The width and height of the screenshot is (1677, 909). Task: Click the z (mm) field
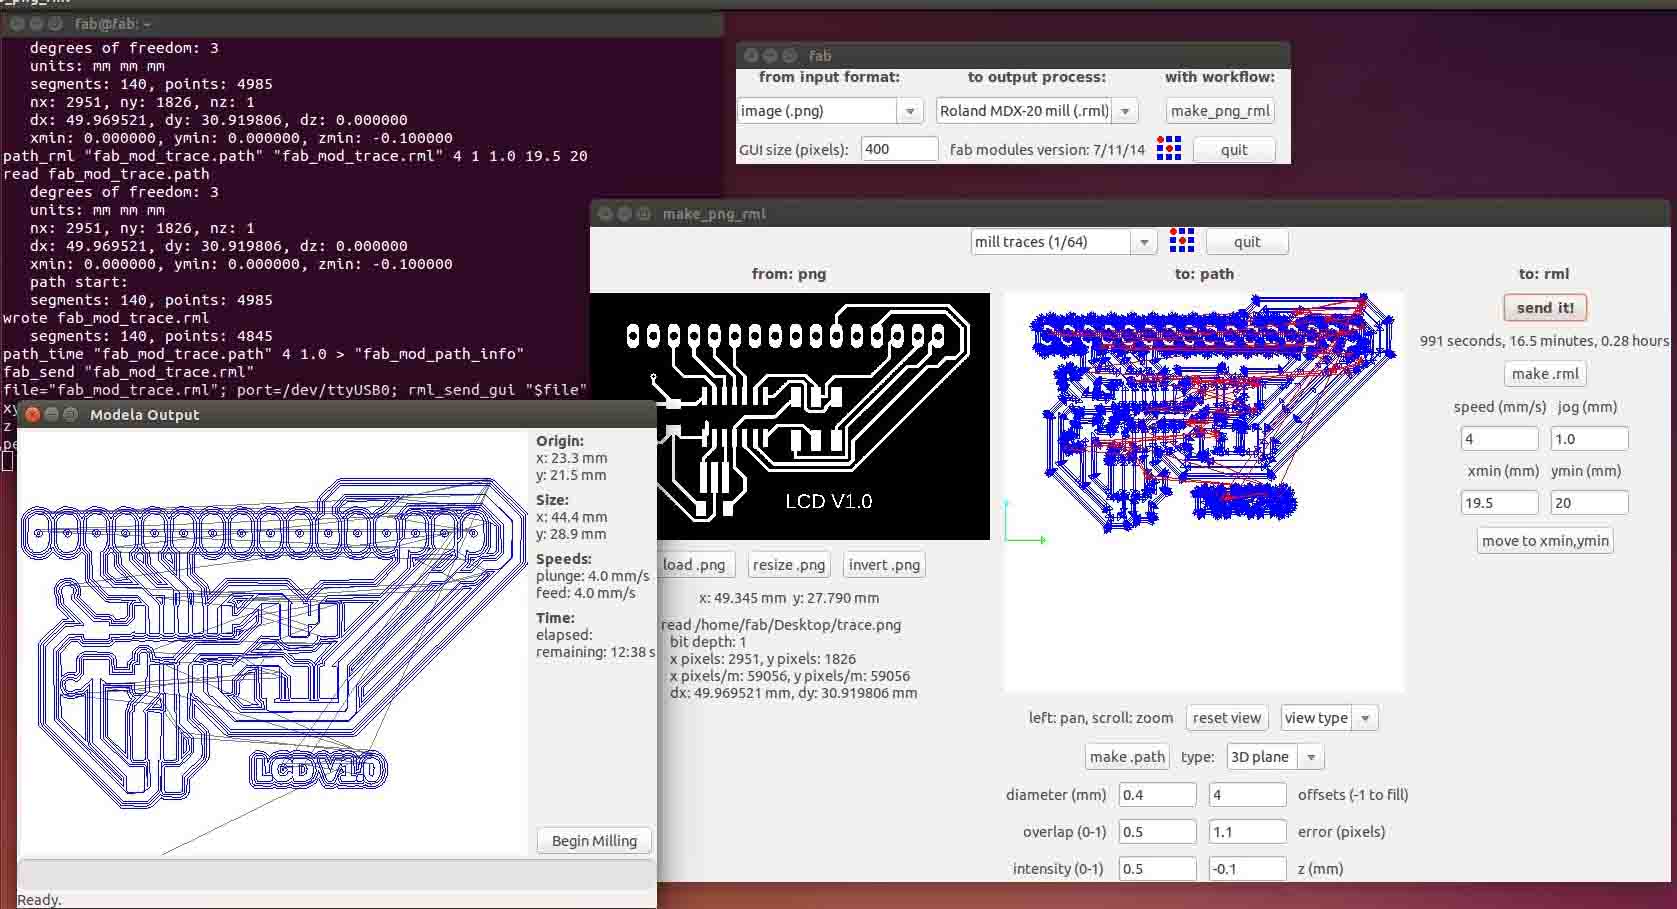pos(1247,869)
